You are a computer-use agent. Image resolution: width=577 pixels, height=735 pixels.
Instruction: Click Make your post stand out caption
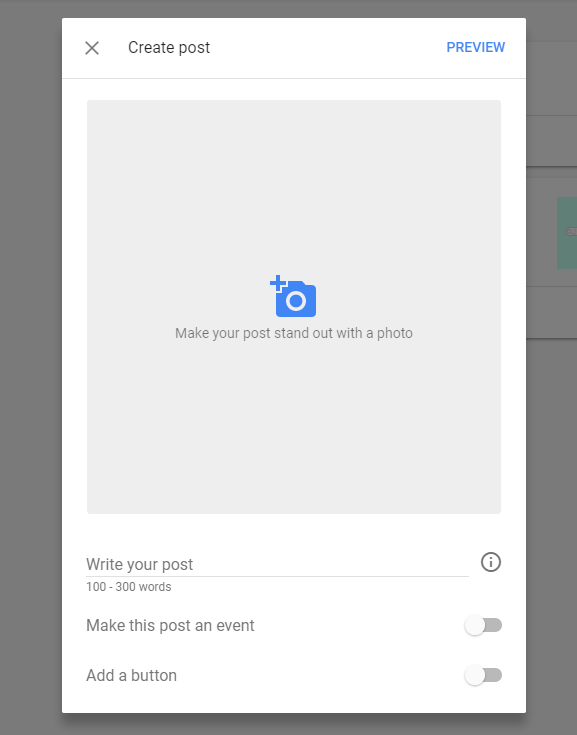pyautogui.click(x=294, y=333)
